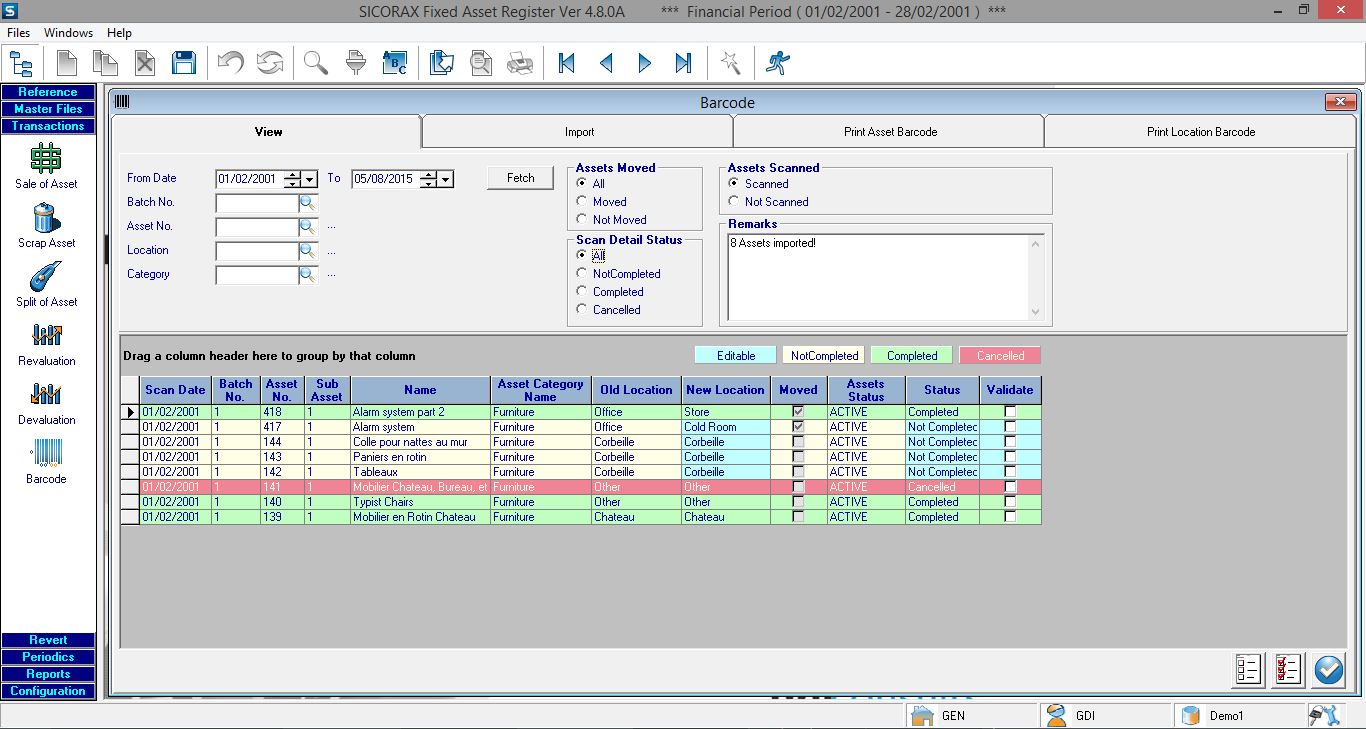The image size is (1366, 729).
Task: Open Search with the magnifier toolbar icon
Action: (x=316, y=64)
